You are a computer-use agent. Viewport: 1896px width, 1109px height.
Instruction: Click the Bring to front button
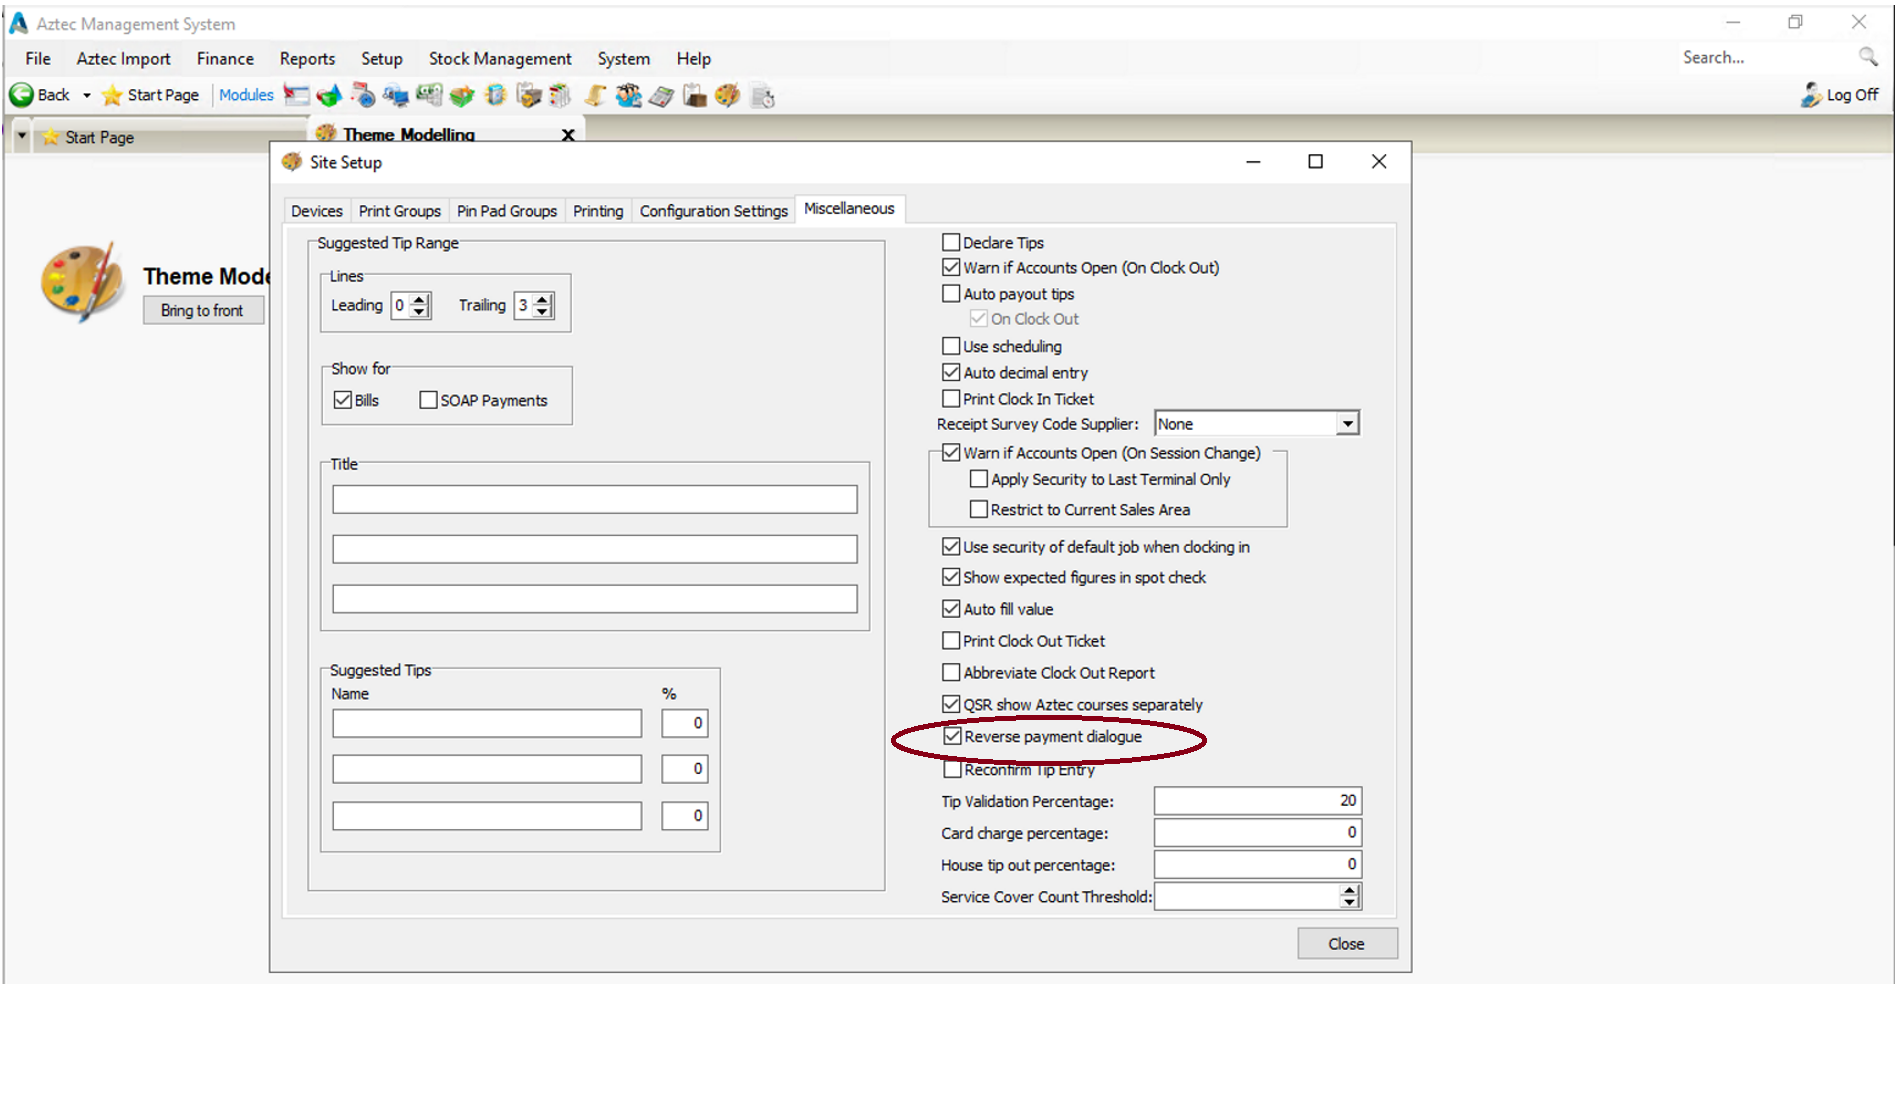point(202,311)
